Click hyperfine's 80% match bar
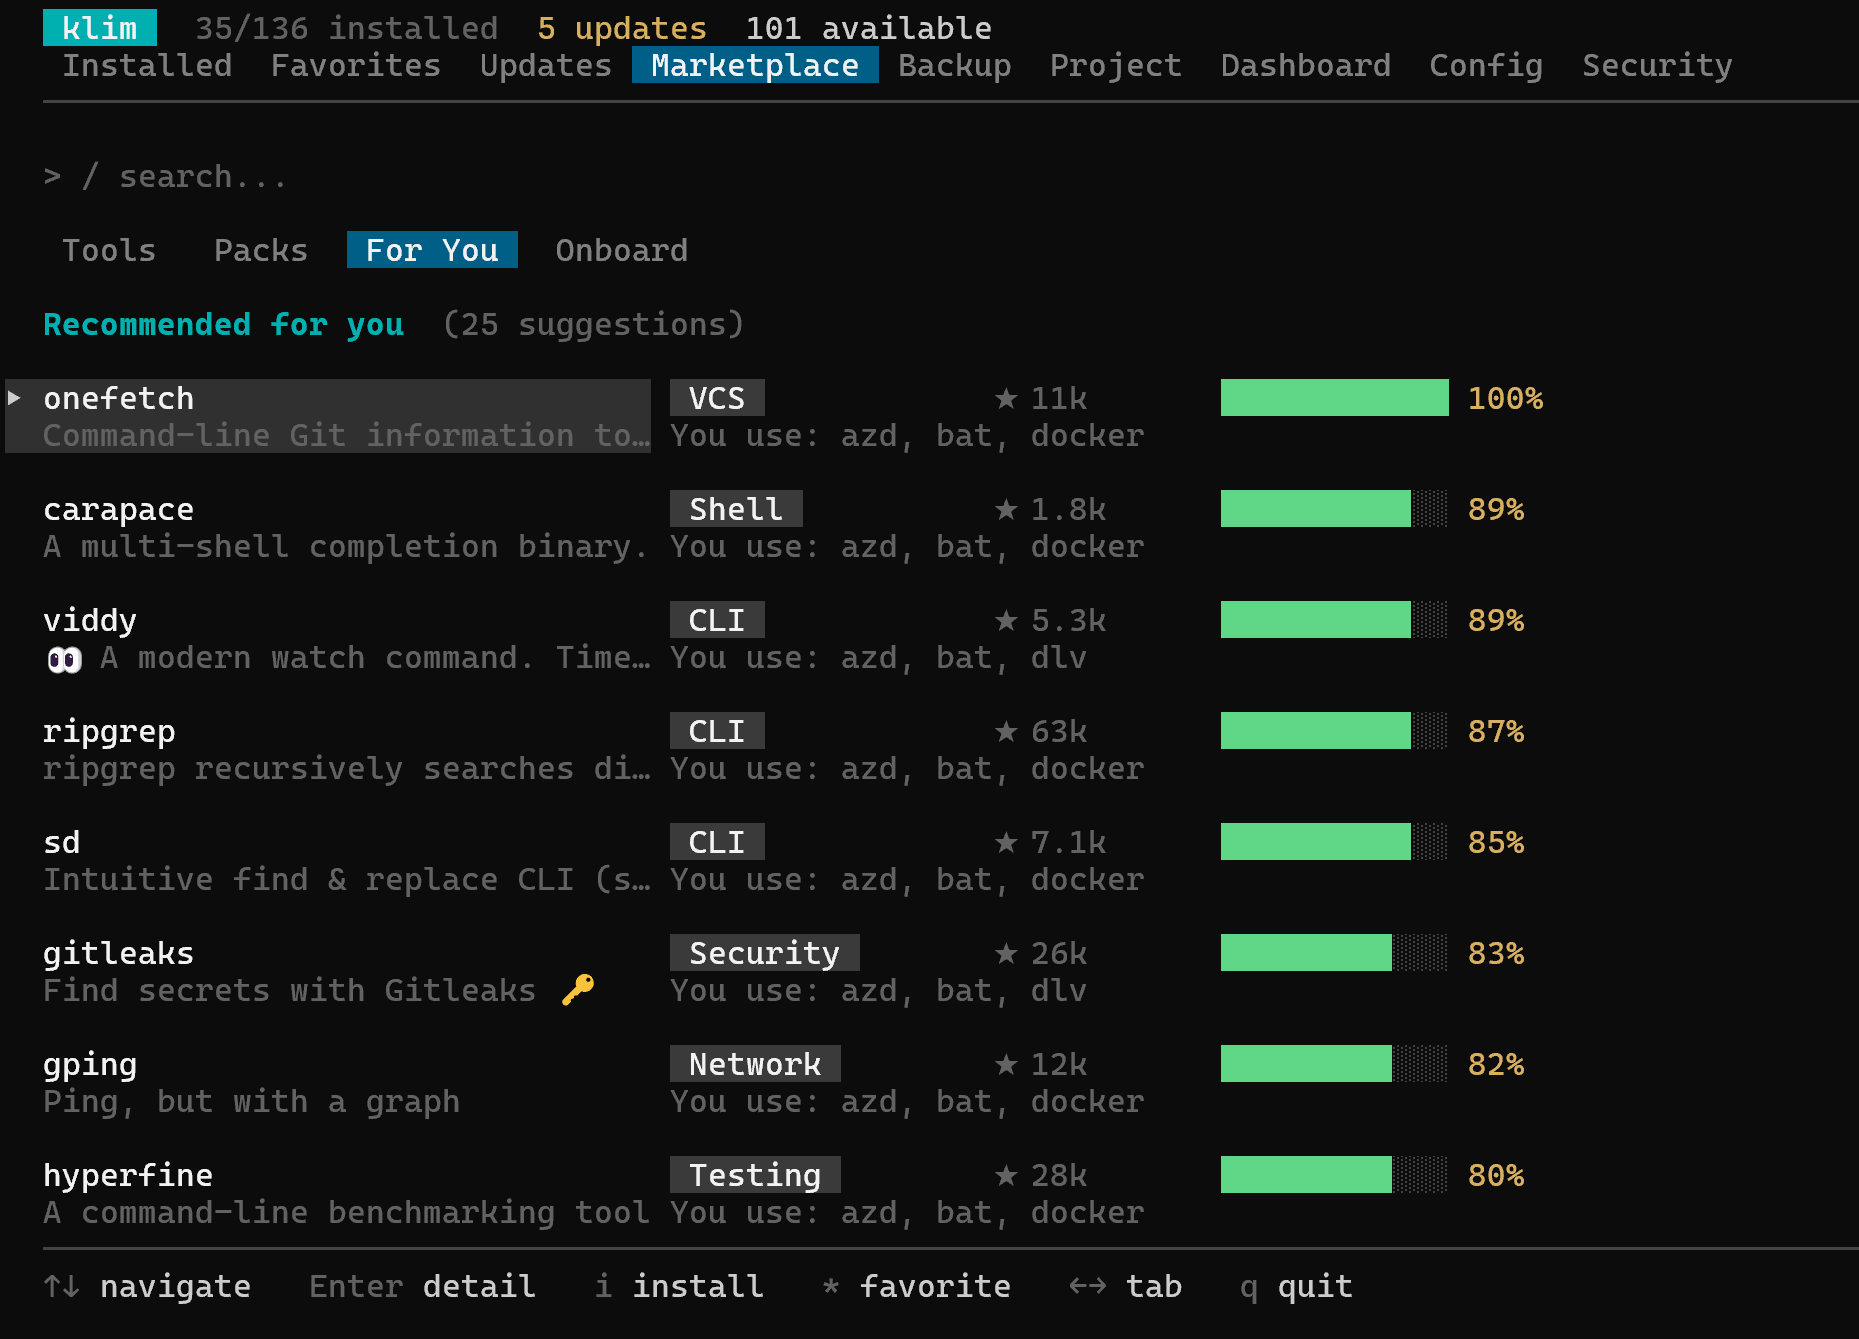The width and height of the screenshot is (1859, 1339). (x=1335, y=1175)
